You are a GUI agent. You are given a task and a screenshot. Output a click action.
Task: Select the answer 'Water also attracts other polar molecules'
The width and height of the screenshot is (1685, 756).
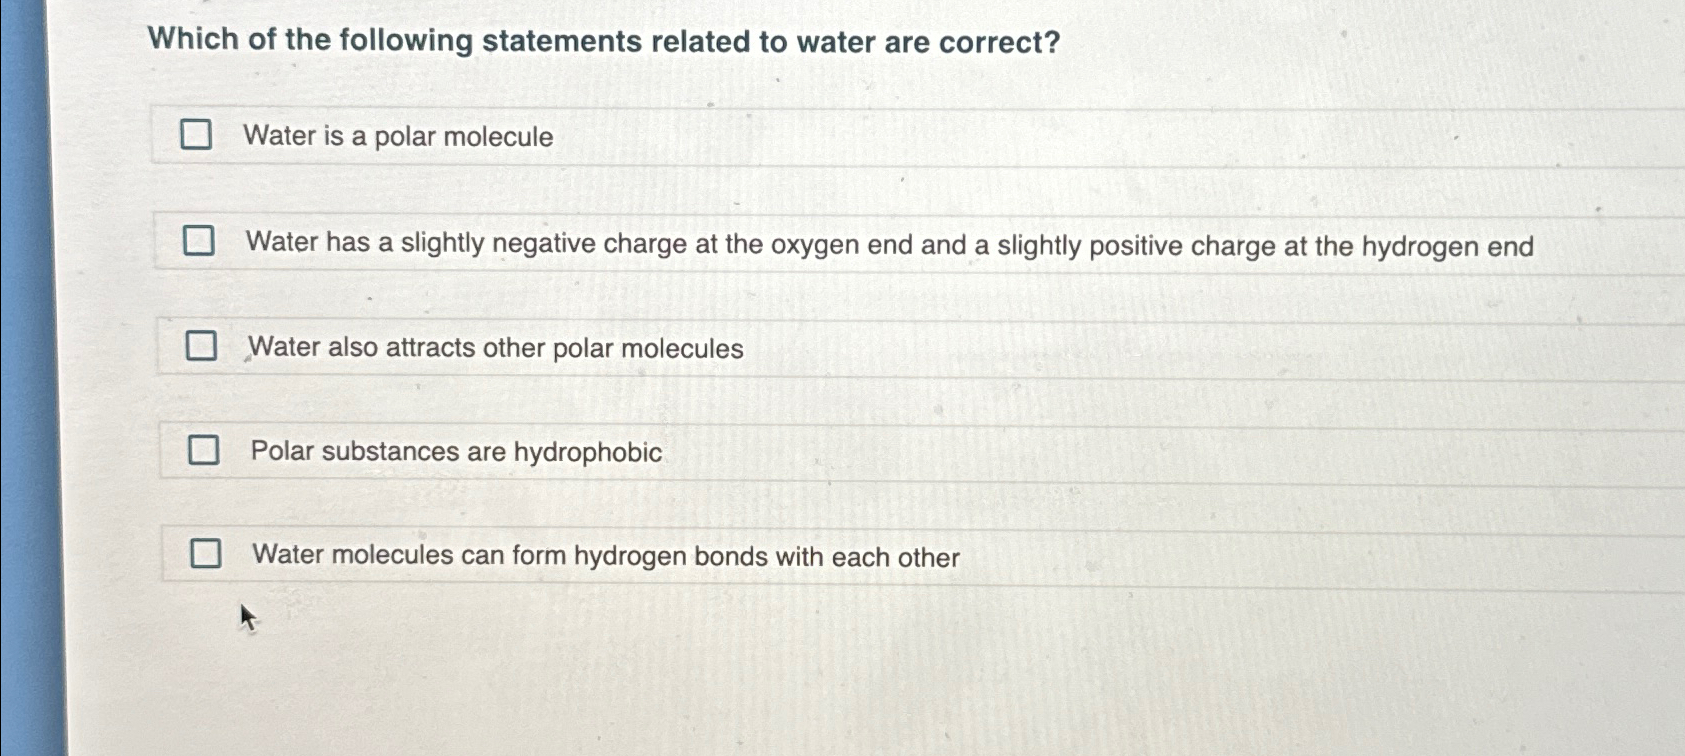(x=495, y=349)
